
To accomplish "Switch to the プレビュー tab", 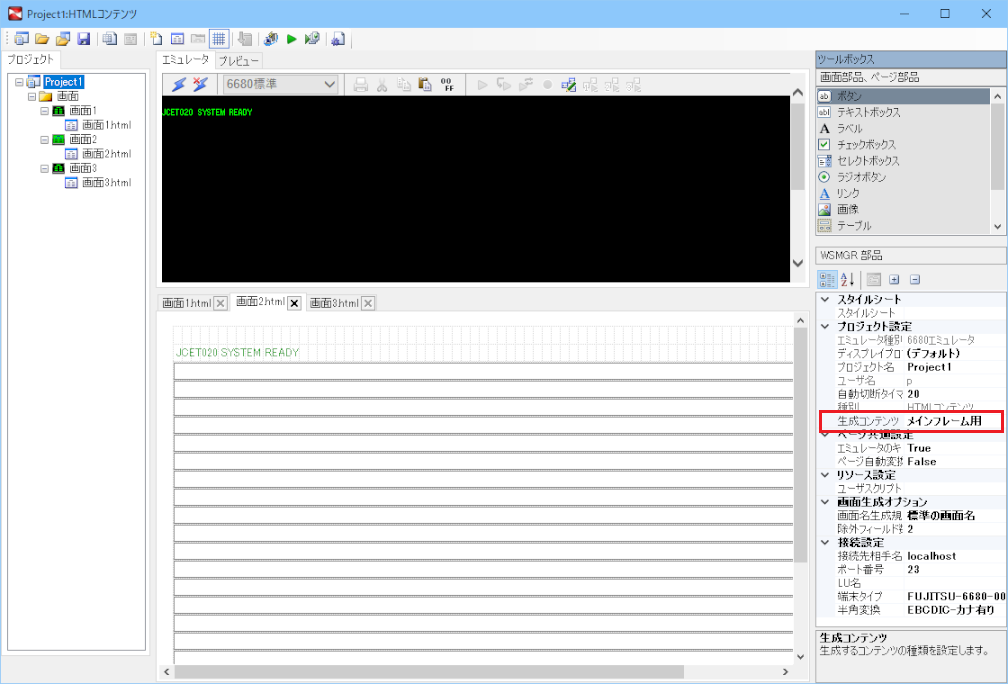I will [x=238, y=61].
